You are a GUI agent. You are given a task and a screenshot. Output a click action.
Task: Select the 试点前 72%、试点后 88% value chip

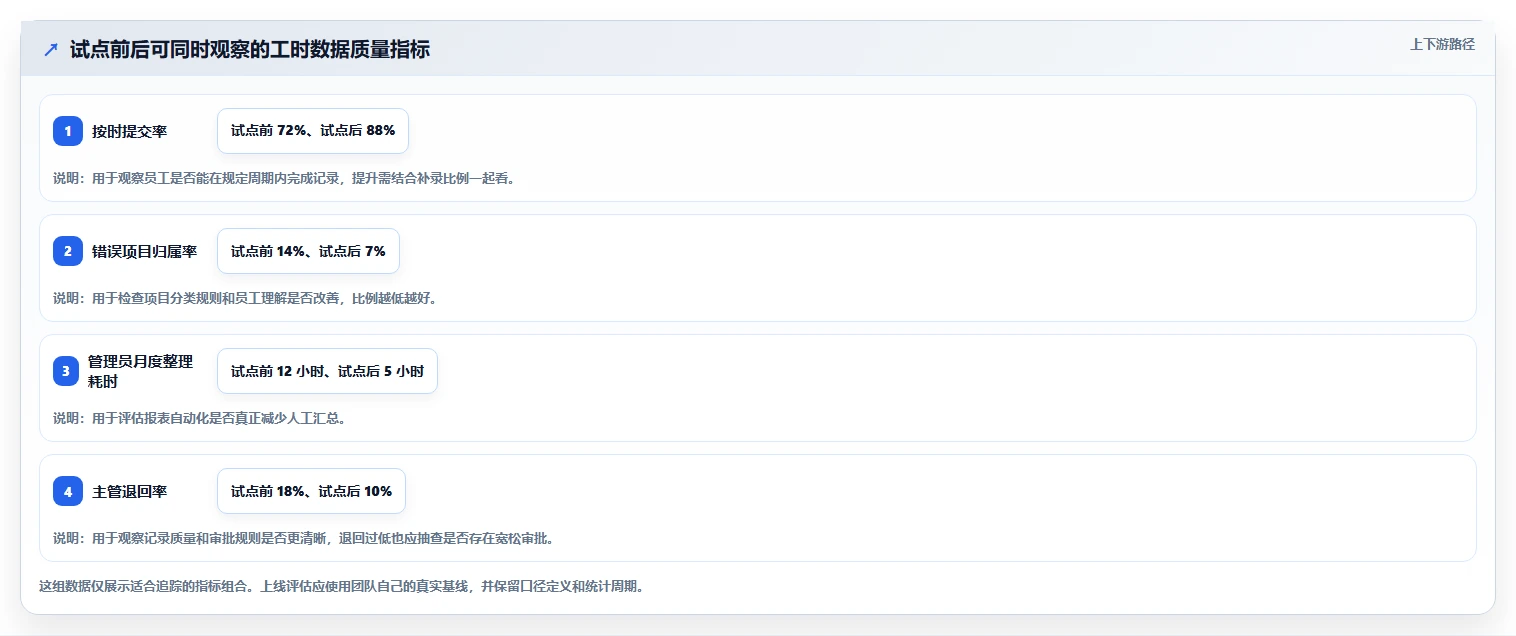click(313, 131)
